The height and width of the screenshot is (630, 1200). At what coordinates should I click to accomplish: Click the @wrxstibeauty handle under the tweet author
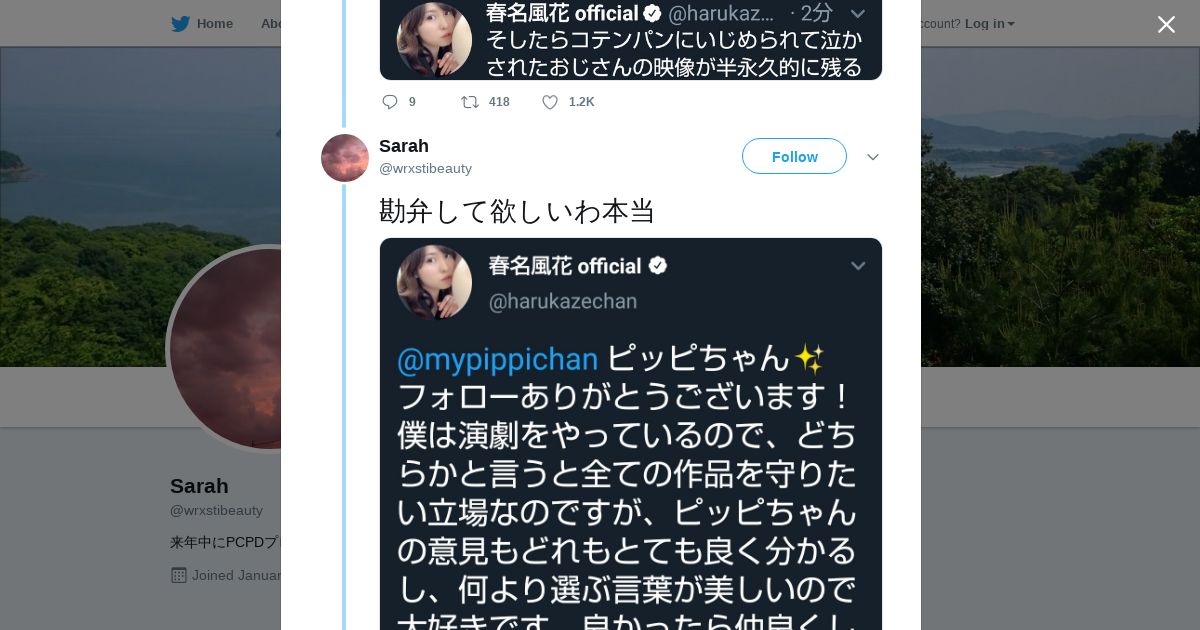point(425,169)
